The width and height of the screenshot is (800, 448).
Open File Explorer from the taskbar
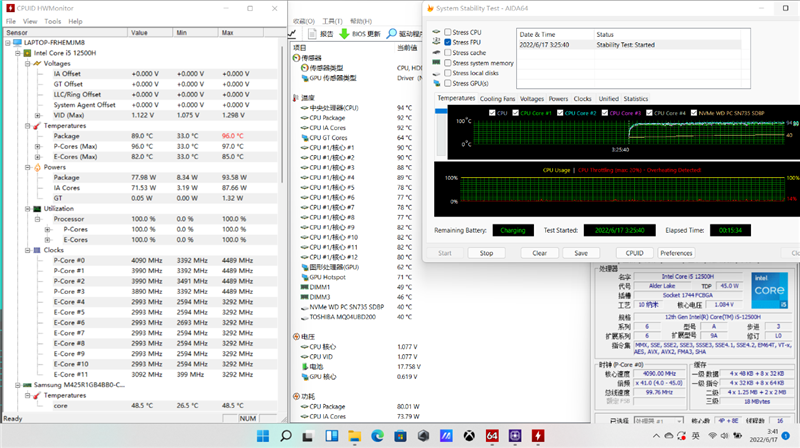click(355, 436)
